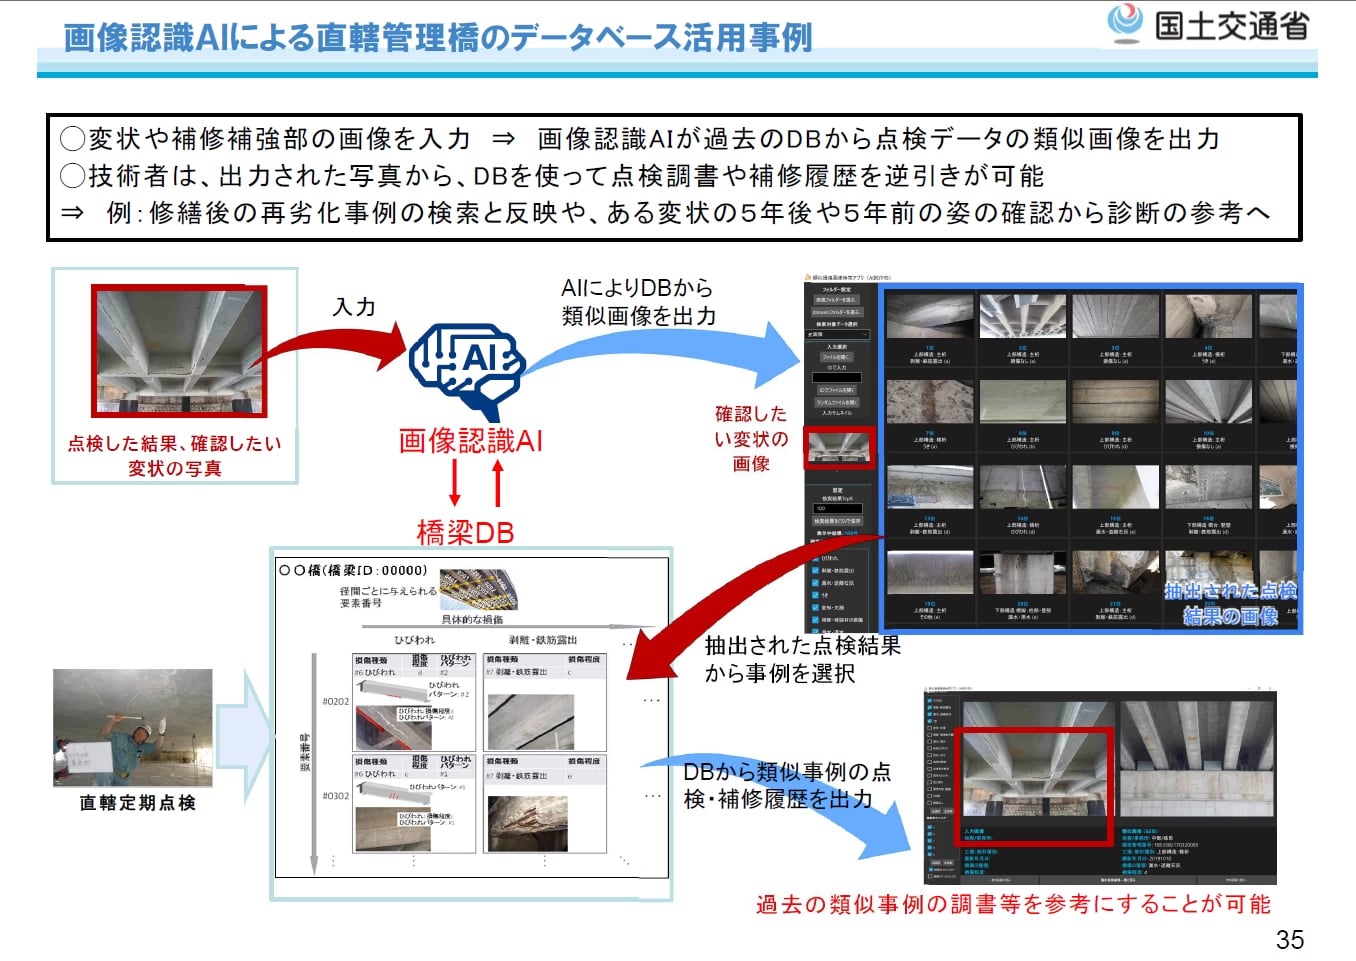Click the search results TopK value field
The width and height of the screenshot is (1356, 961).
(837, 508)
